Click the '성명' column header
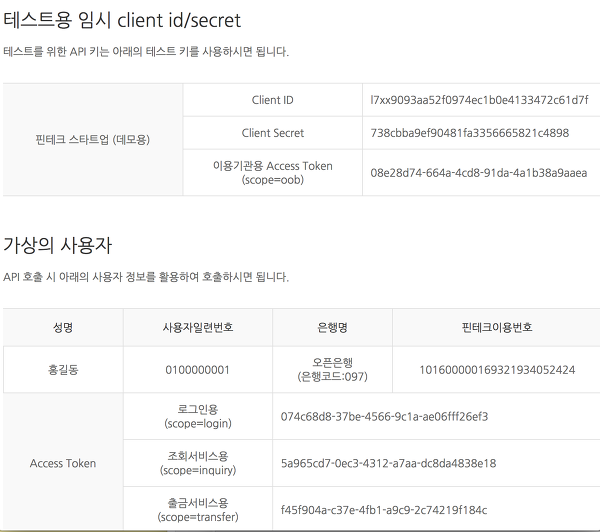The width and height of the screenshot is (600, 532). pyautogui.click(x=63, y=327)
